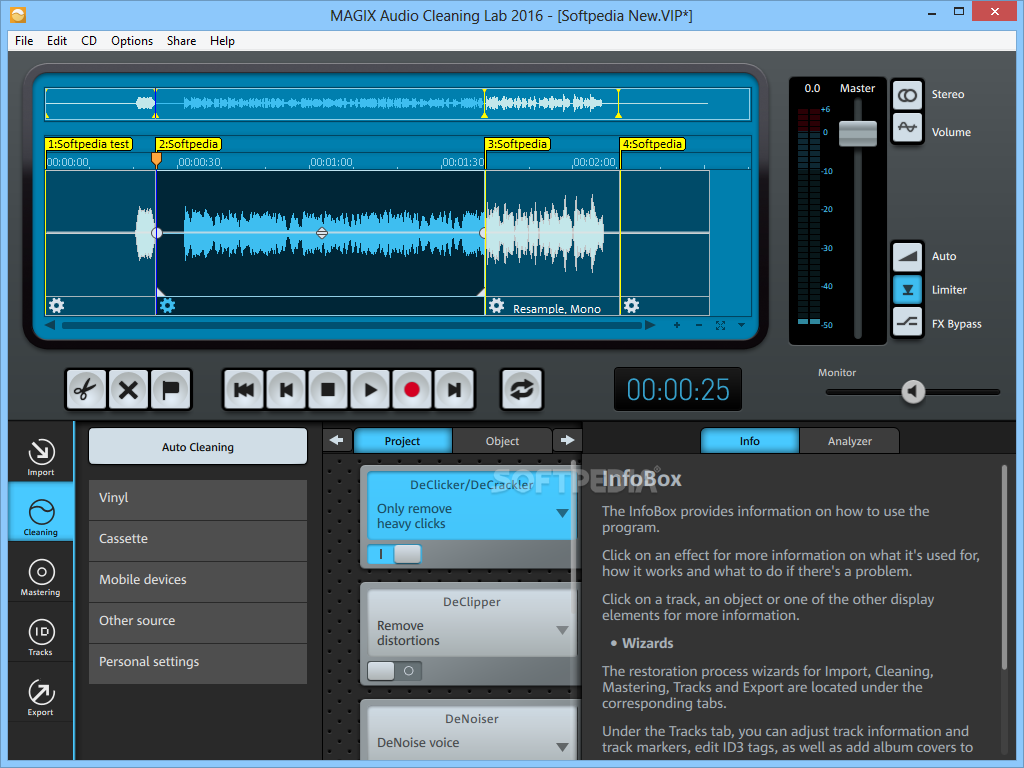Image resolution: width=1024 pixels, height=768 pixels.
Task: Toggle the Limiter button
Action: tap(907, 289)
